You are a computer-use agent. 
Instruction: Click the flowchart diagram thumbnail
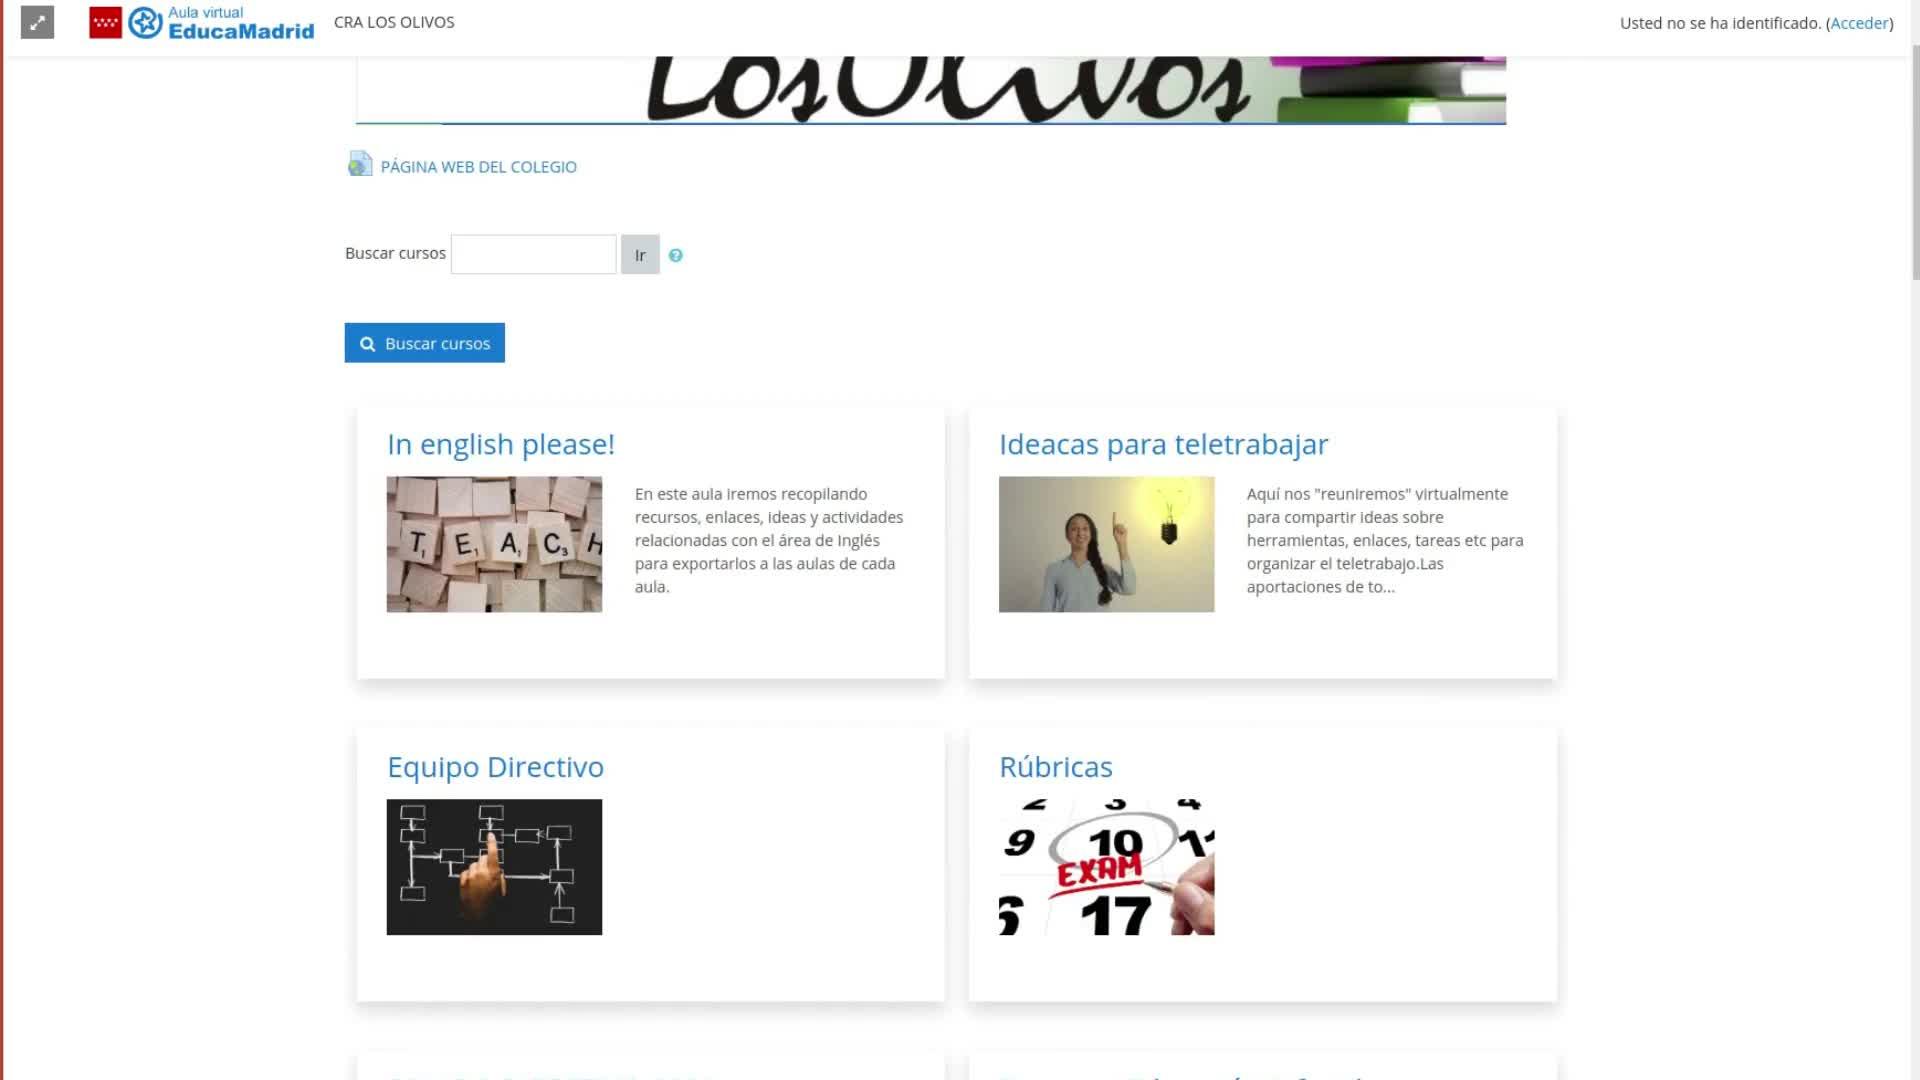click(494, 867)
